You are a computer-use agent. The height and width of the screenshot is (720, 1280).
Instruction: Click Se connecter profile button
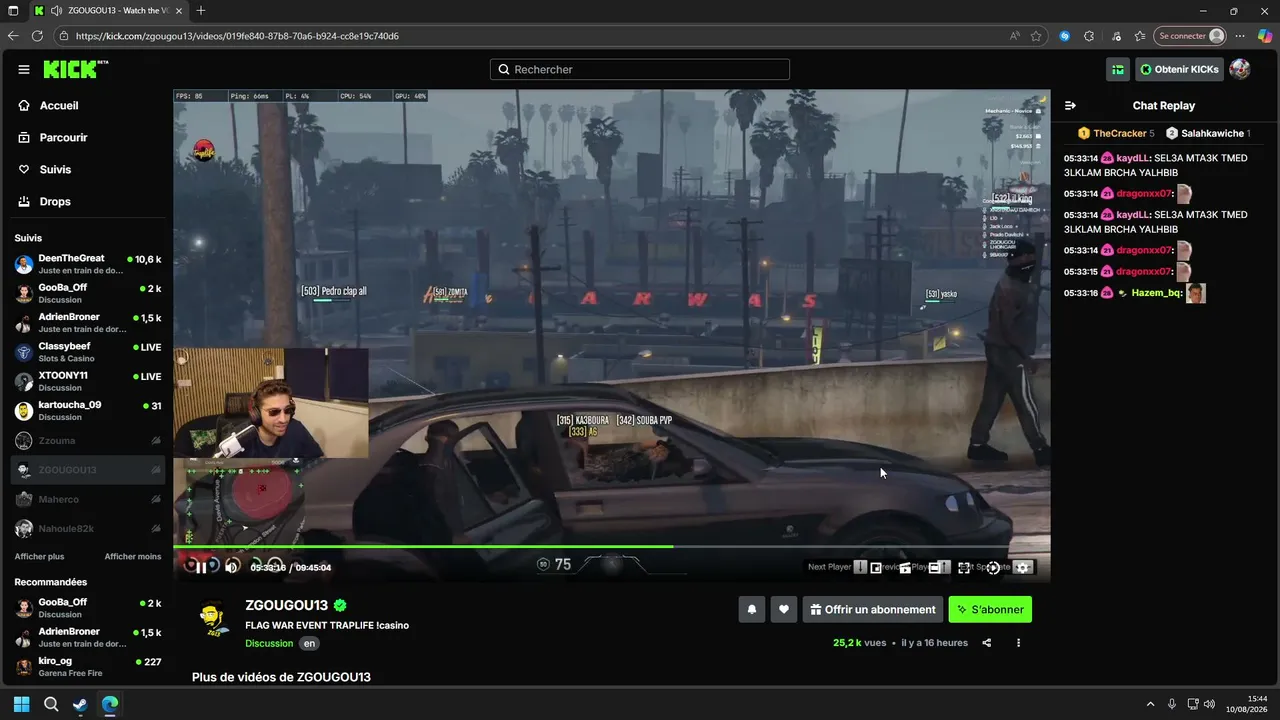[1190, 36]
